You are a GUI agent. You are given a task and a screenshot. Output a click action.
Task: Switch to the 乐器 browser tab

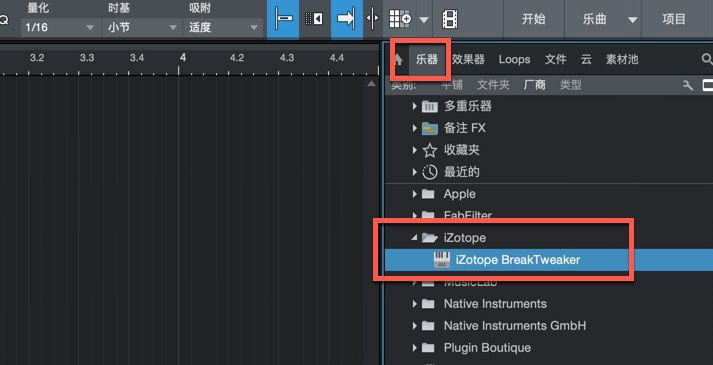pos(427,60)
